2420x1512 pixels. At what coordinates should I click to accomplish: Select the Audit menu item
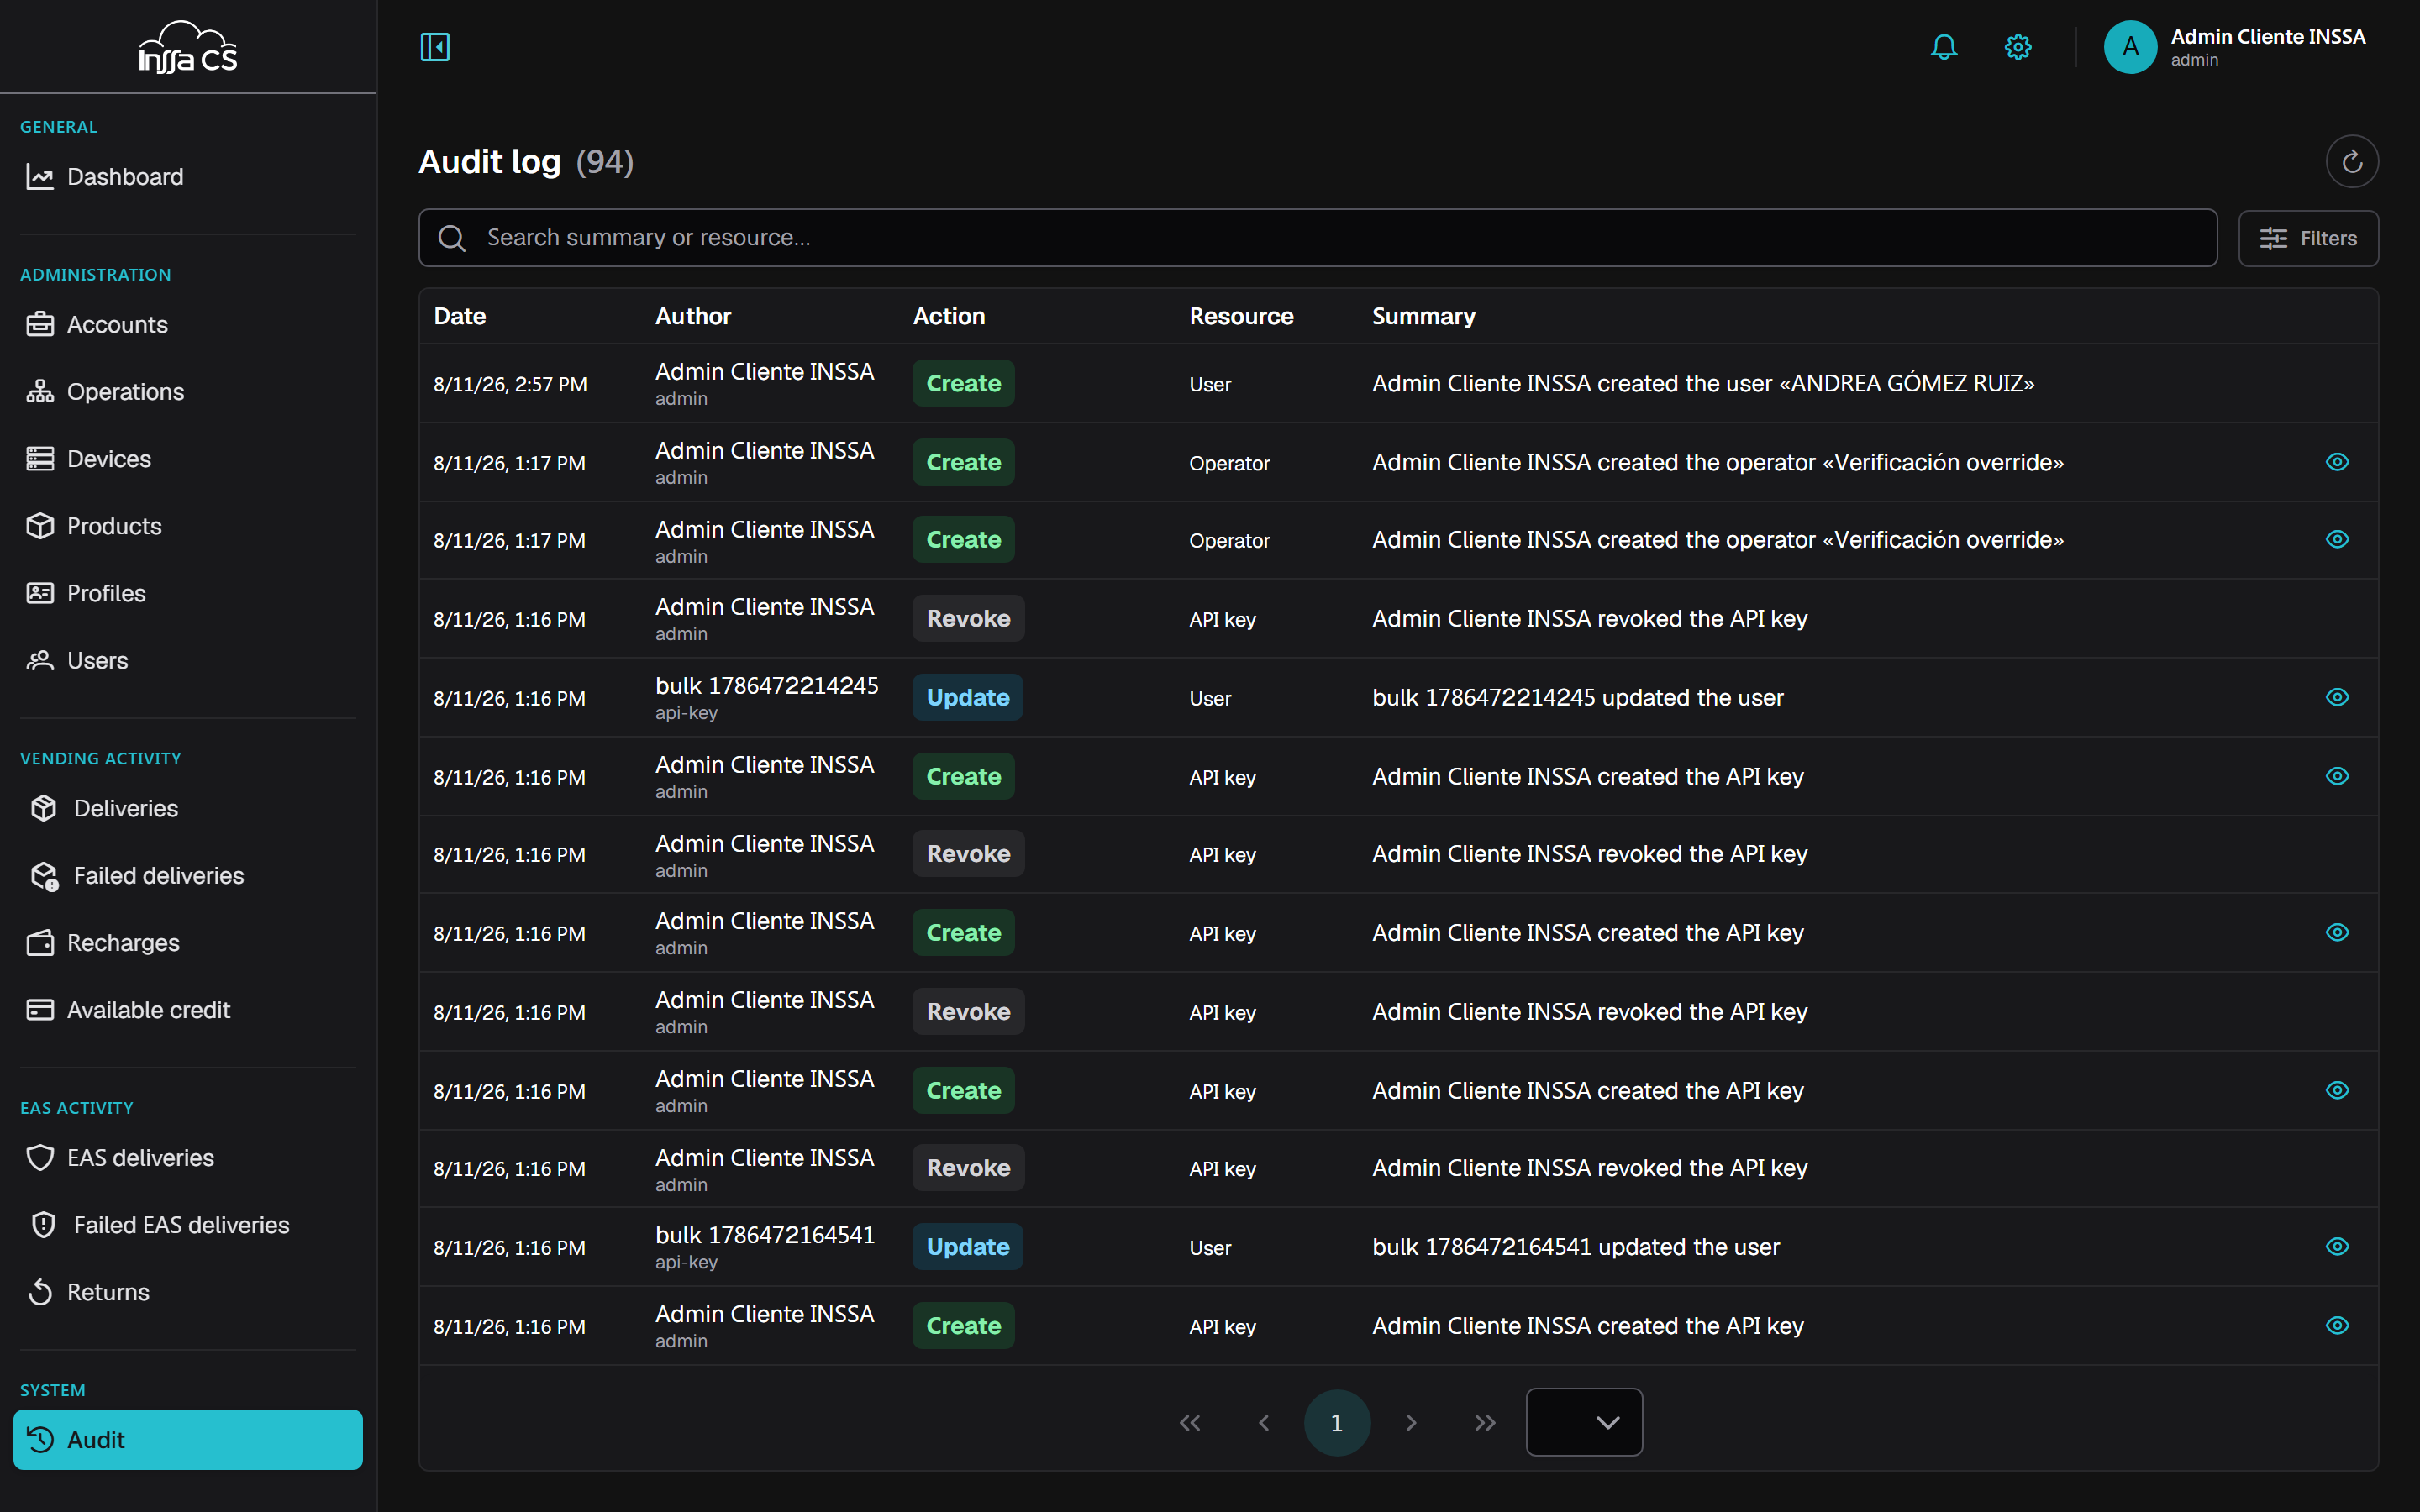tap(188, 1439)
